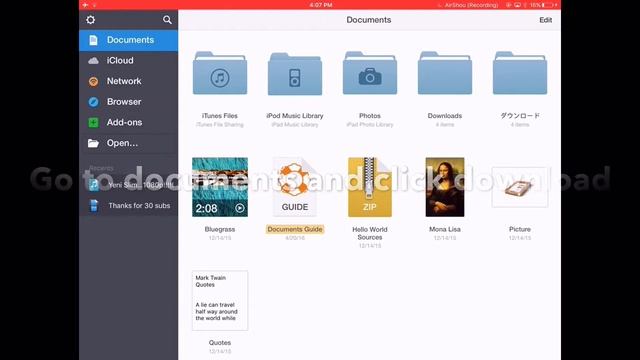Open the settings gear in the sidebar

pos(91,20)
